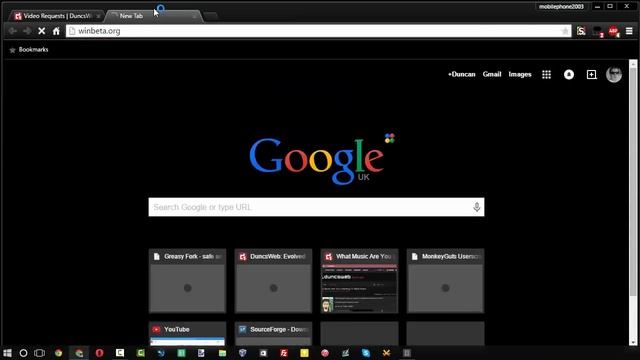The image size is (640, 360).
Task: Click the back navigation arrow
Action: click(12, 31)
